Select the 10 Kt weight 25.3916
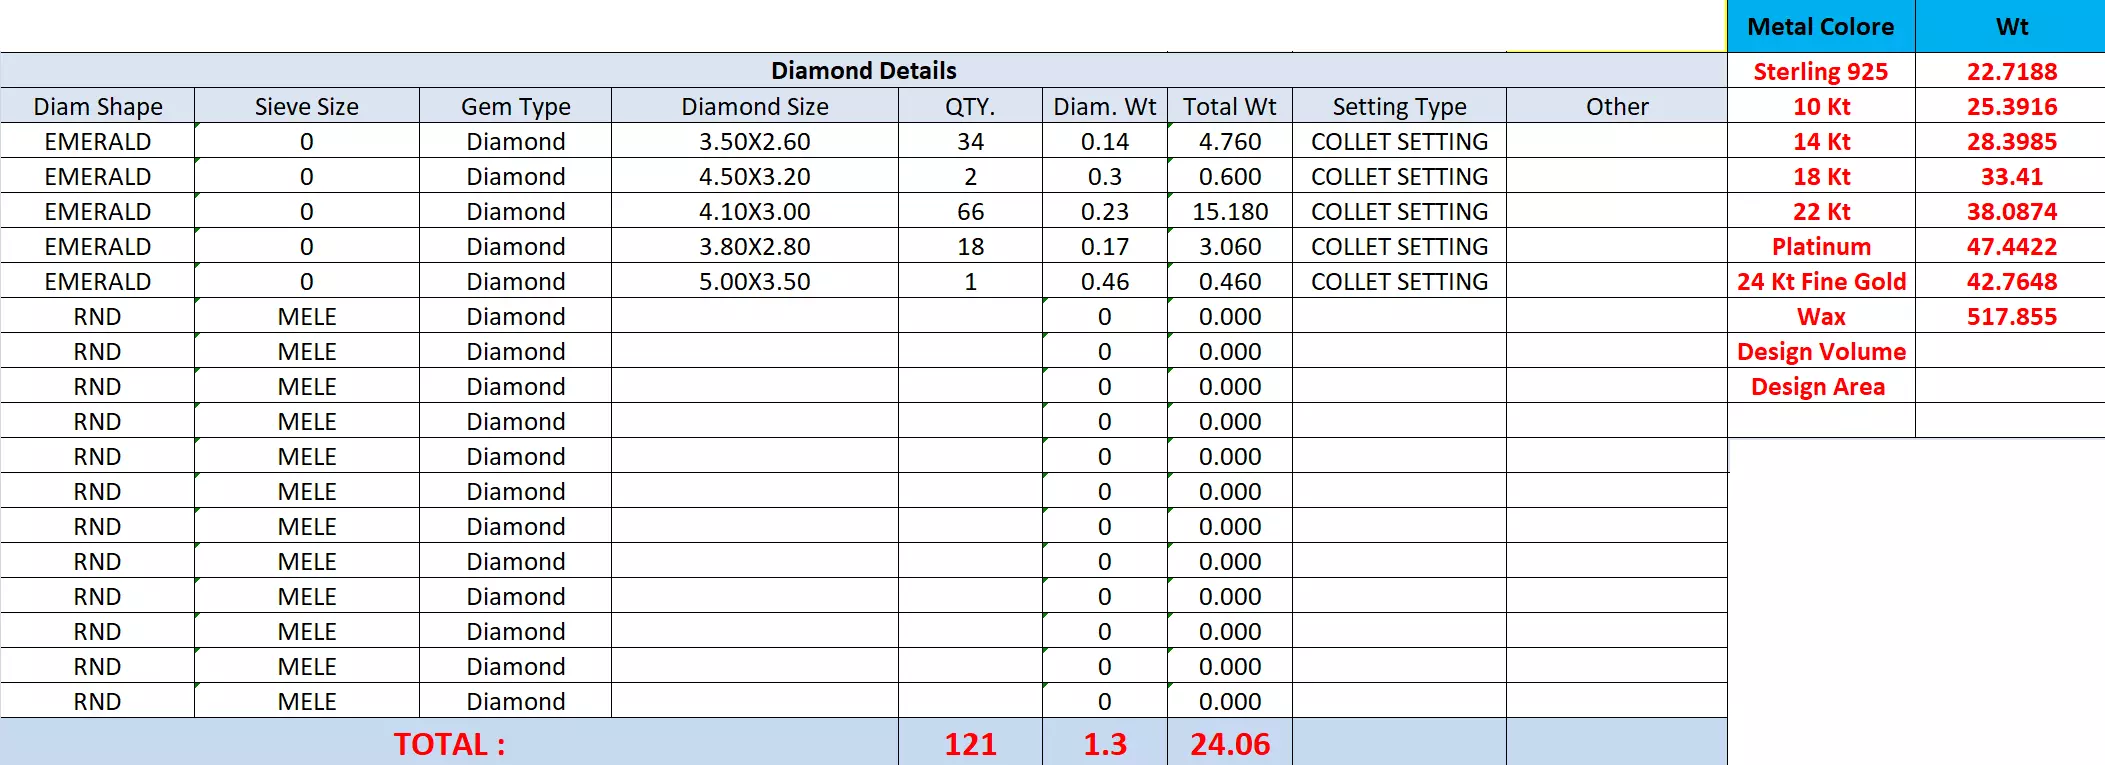This screenshot has height=765, width=2105. point(2011,106)
